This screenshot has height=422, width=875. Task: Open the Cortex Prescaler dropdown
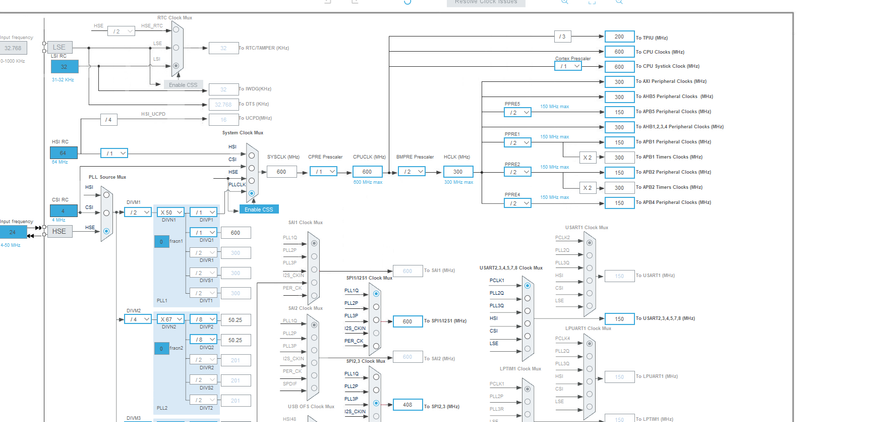click(568, 66)
